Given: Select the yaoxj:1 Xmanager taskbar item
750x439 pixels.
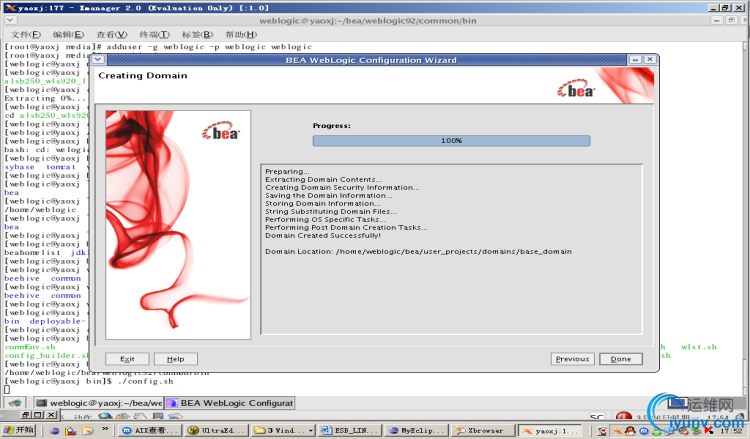Looking at the screenshot, I should click(550, 430).
